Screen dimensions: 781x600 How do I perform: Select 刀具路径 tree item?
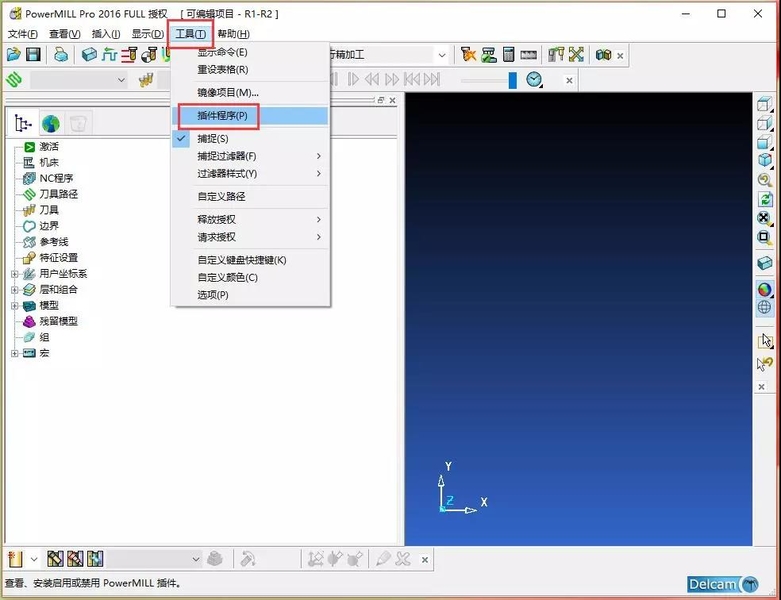[58, 194]
